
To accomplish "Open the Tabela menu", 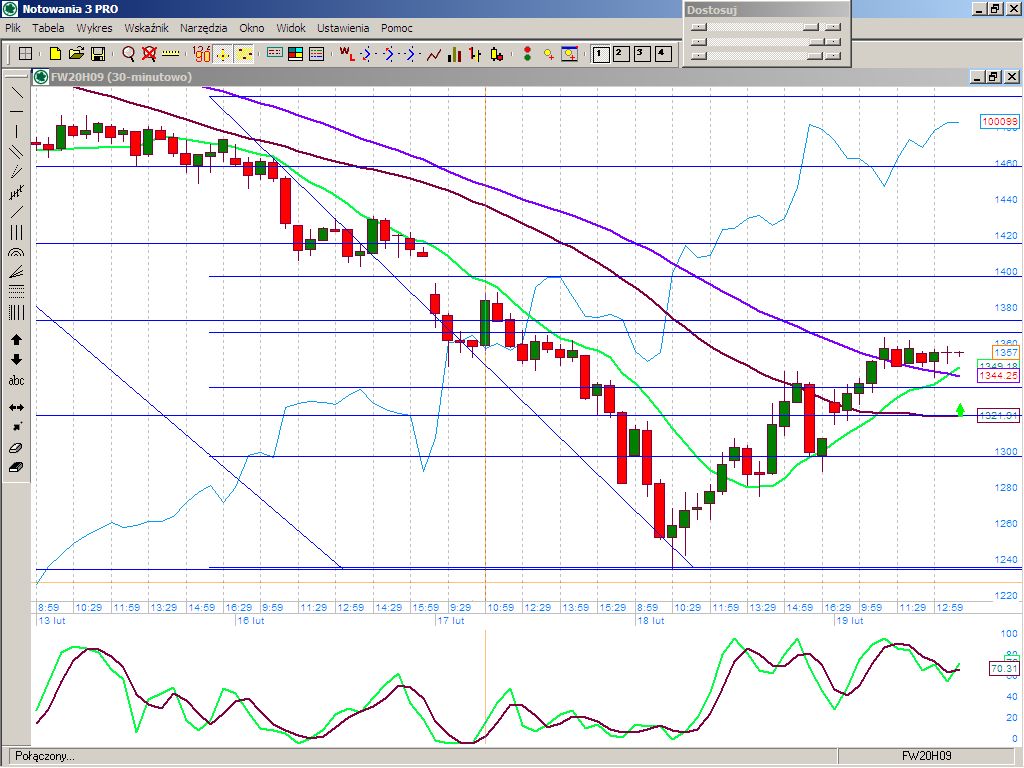I will tap(48, 28).
